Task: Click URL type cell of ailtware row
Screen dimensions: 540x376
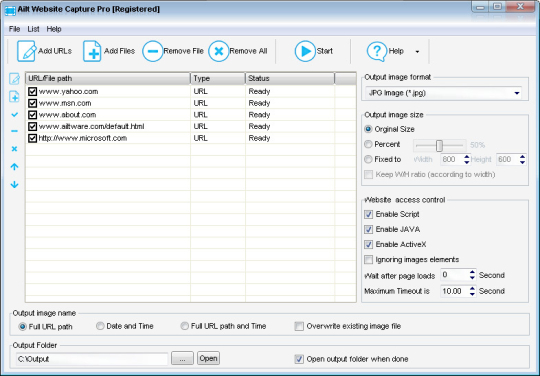Action: 200,127
